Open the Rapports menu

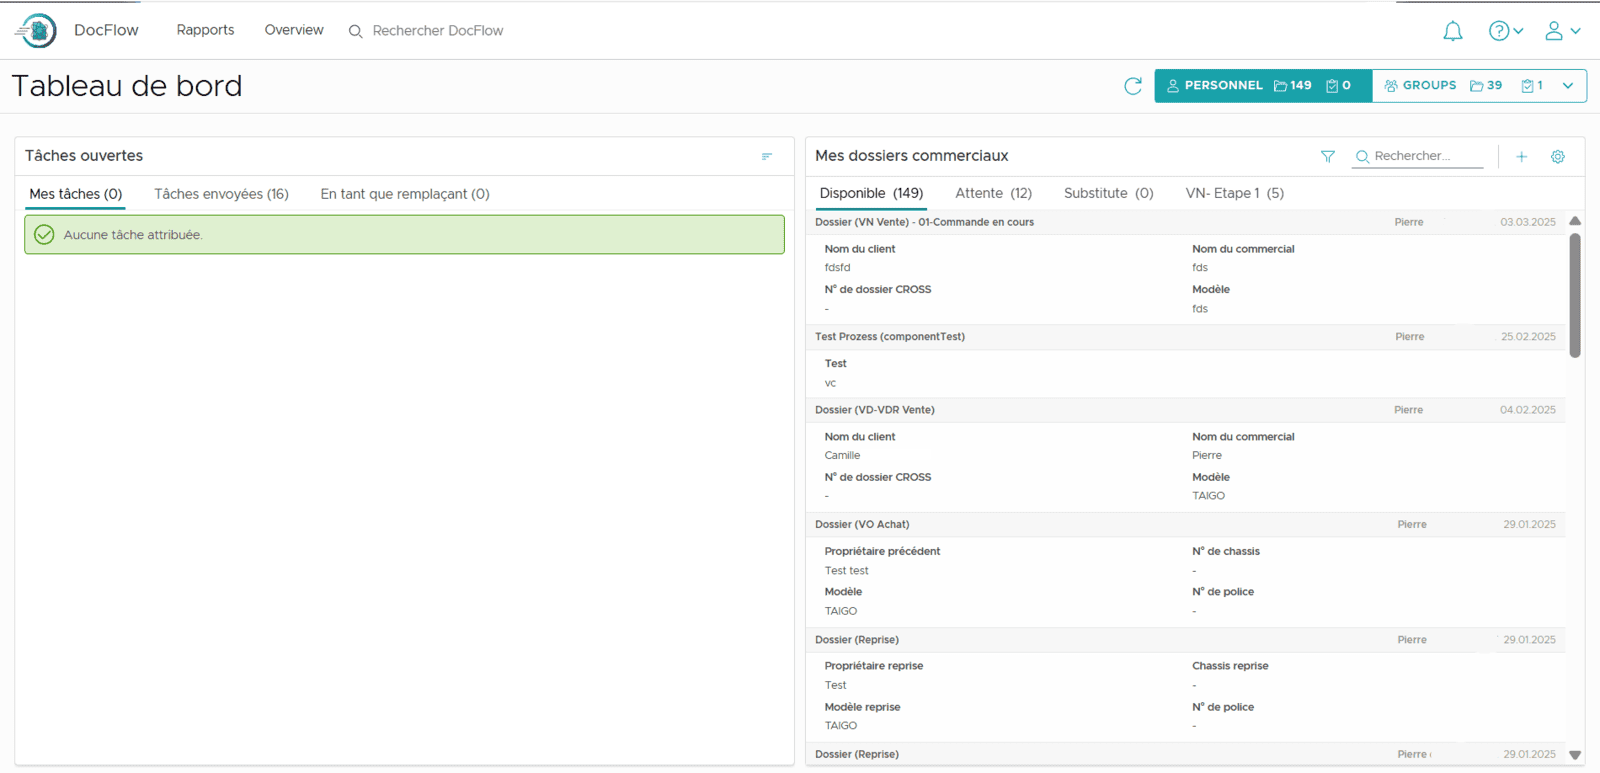pos(205,30)
